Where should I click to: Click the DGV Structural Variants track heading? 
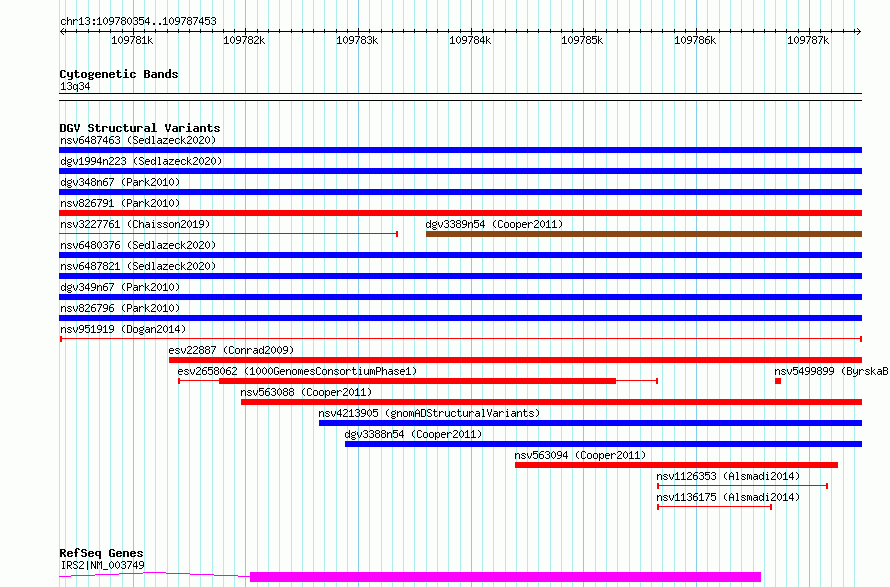pos(140,128)
